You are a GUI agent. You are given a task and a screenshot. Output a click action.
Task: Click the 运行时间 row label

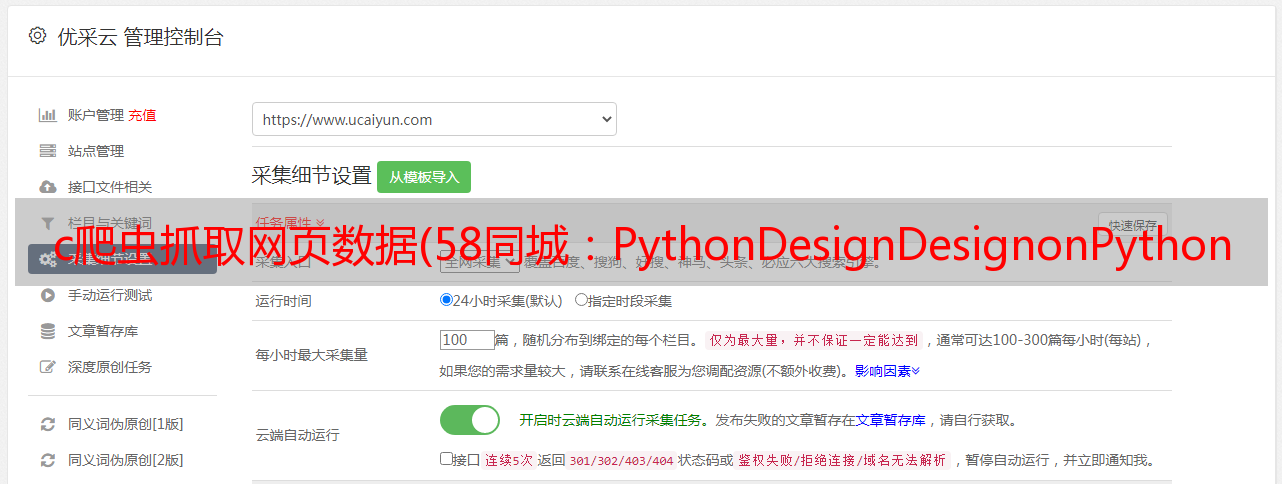[284, 300]
